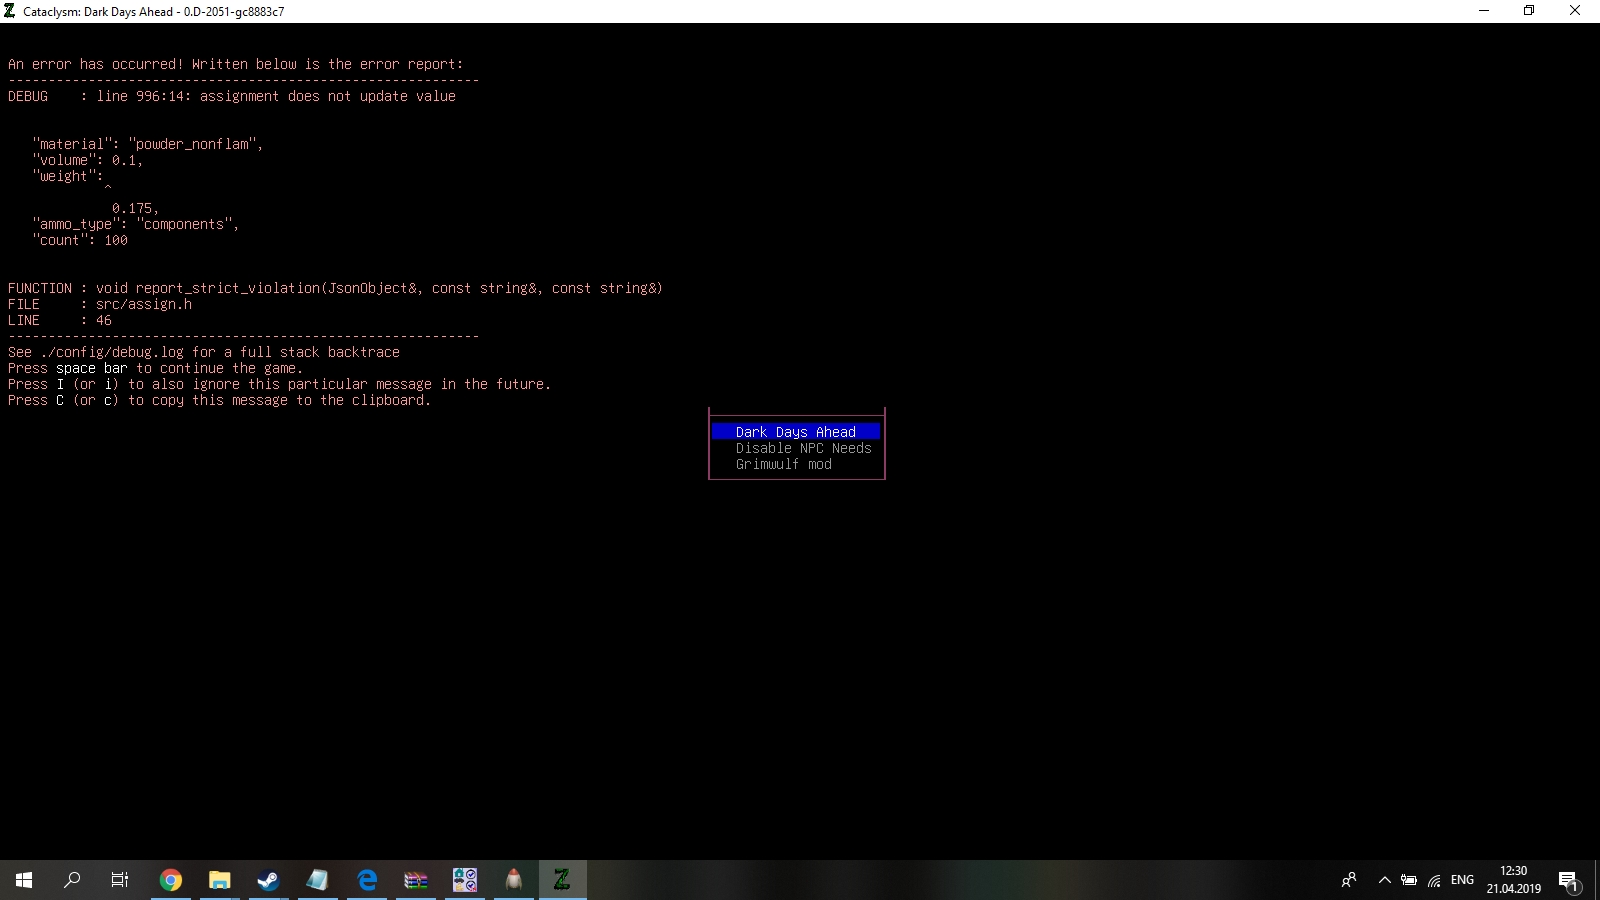Open the Windows Start menu
The image size is (1600, 900).
click(x=24, y=880)
